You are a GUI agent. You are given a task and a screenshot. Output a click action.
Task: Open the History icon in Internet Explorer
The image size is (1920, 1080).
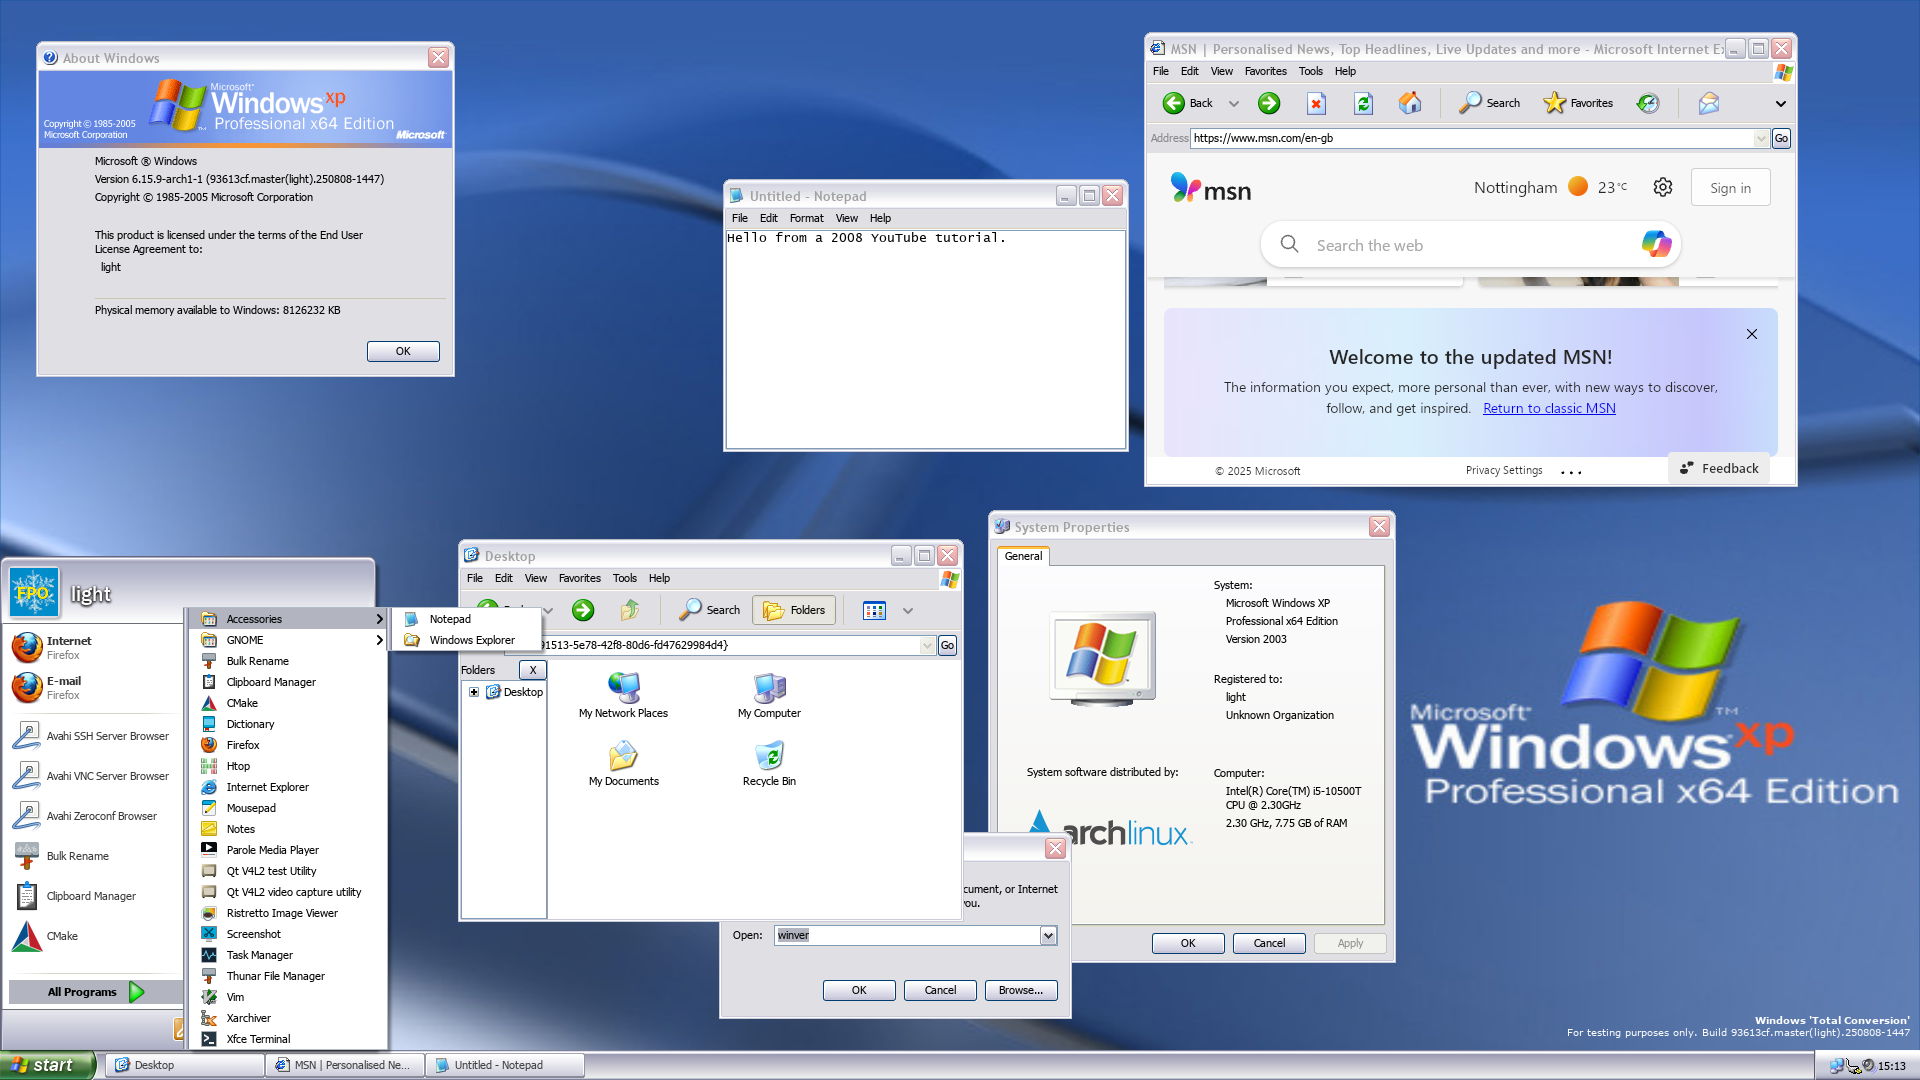click(x=1648, y=103)
